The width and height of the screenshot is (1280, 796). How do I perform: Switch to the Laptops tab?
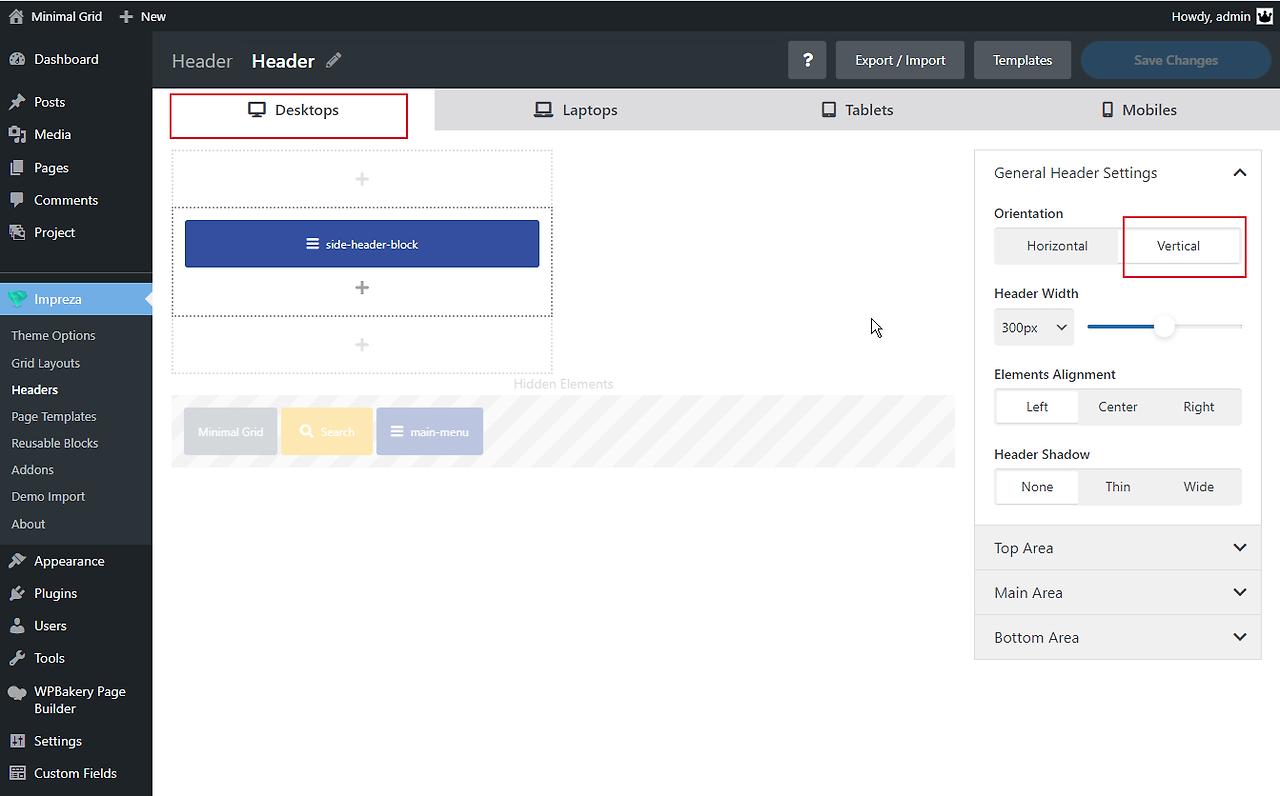[576, 110]
